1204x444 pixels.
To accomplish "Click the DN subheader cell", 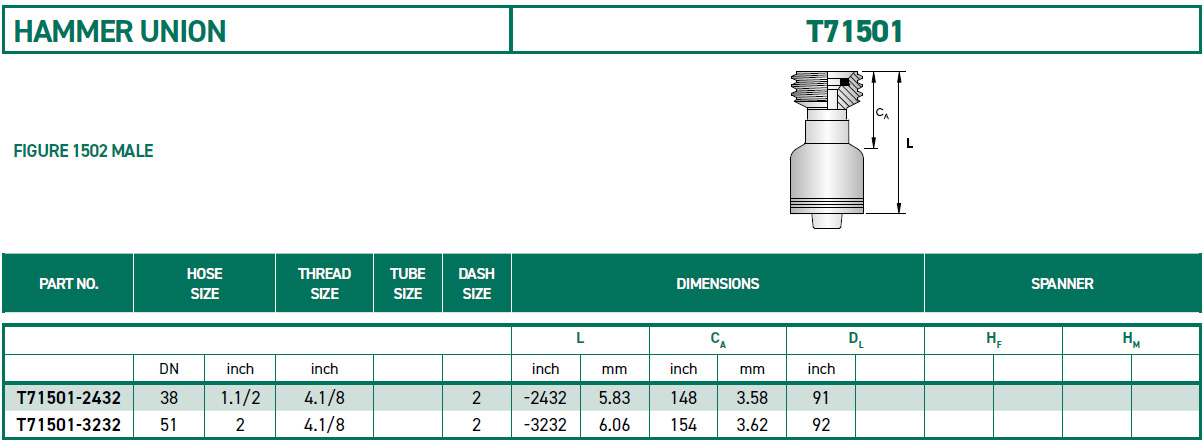I will [169, 369].
